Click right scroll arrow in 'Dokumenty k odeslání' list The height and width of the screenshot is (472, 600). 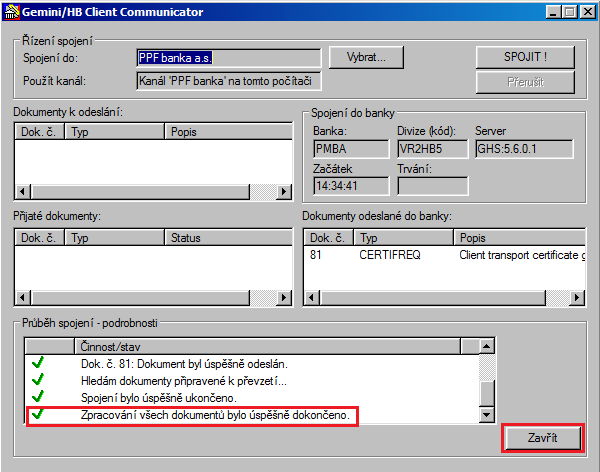[284, 191]
